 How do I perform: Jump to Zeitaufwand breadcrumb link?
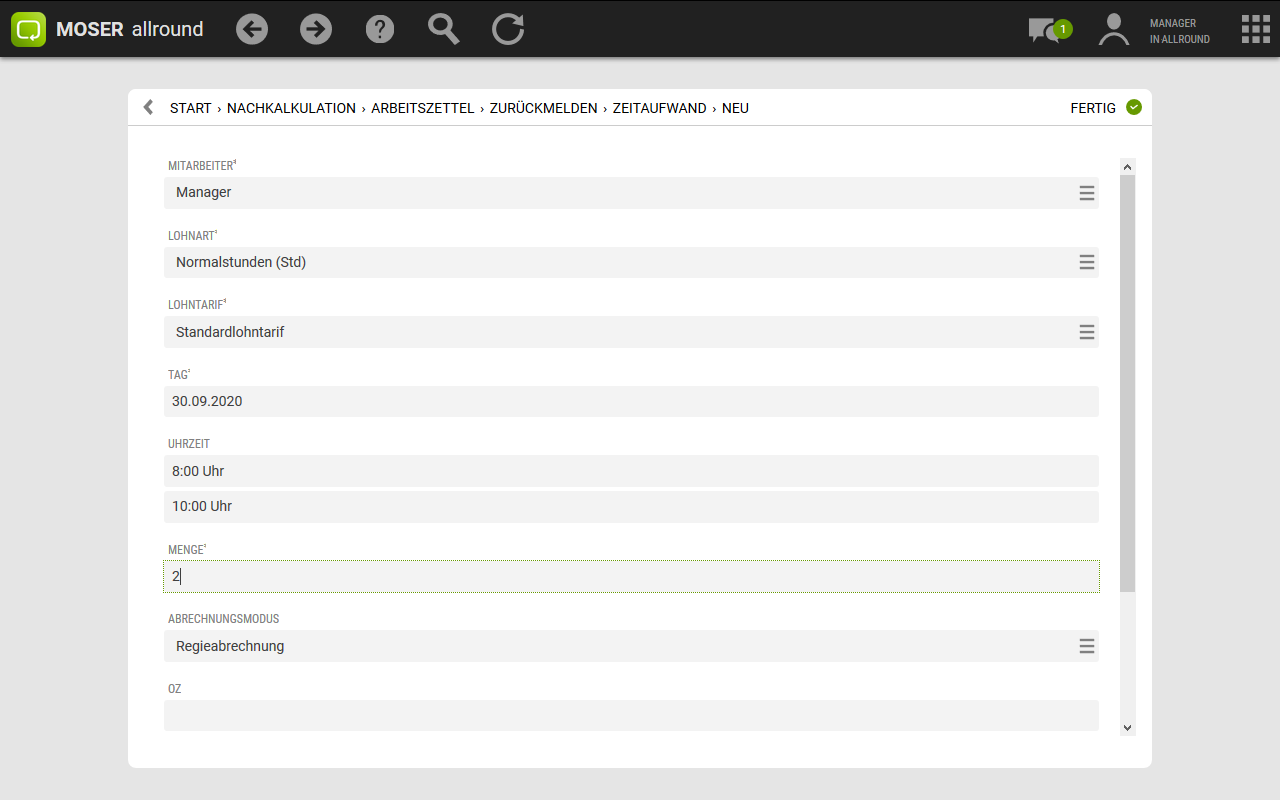point(659,108)
